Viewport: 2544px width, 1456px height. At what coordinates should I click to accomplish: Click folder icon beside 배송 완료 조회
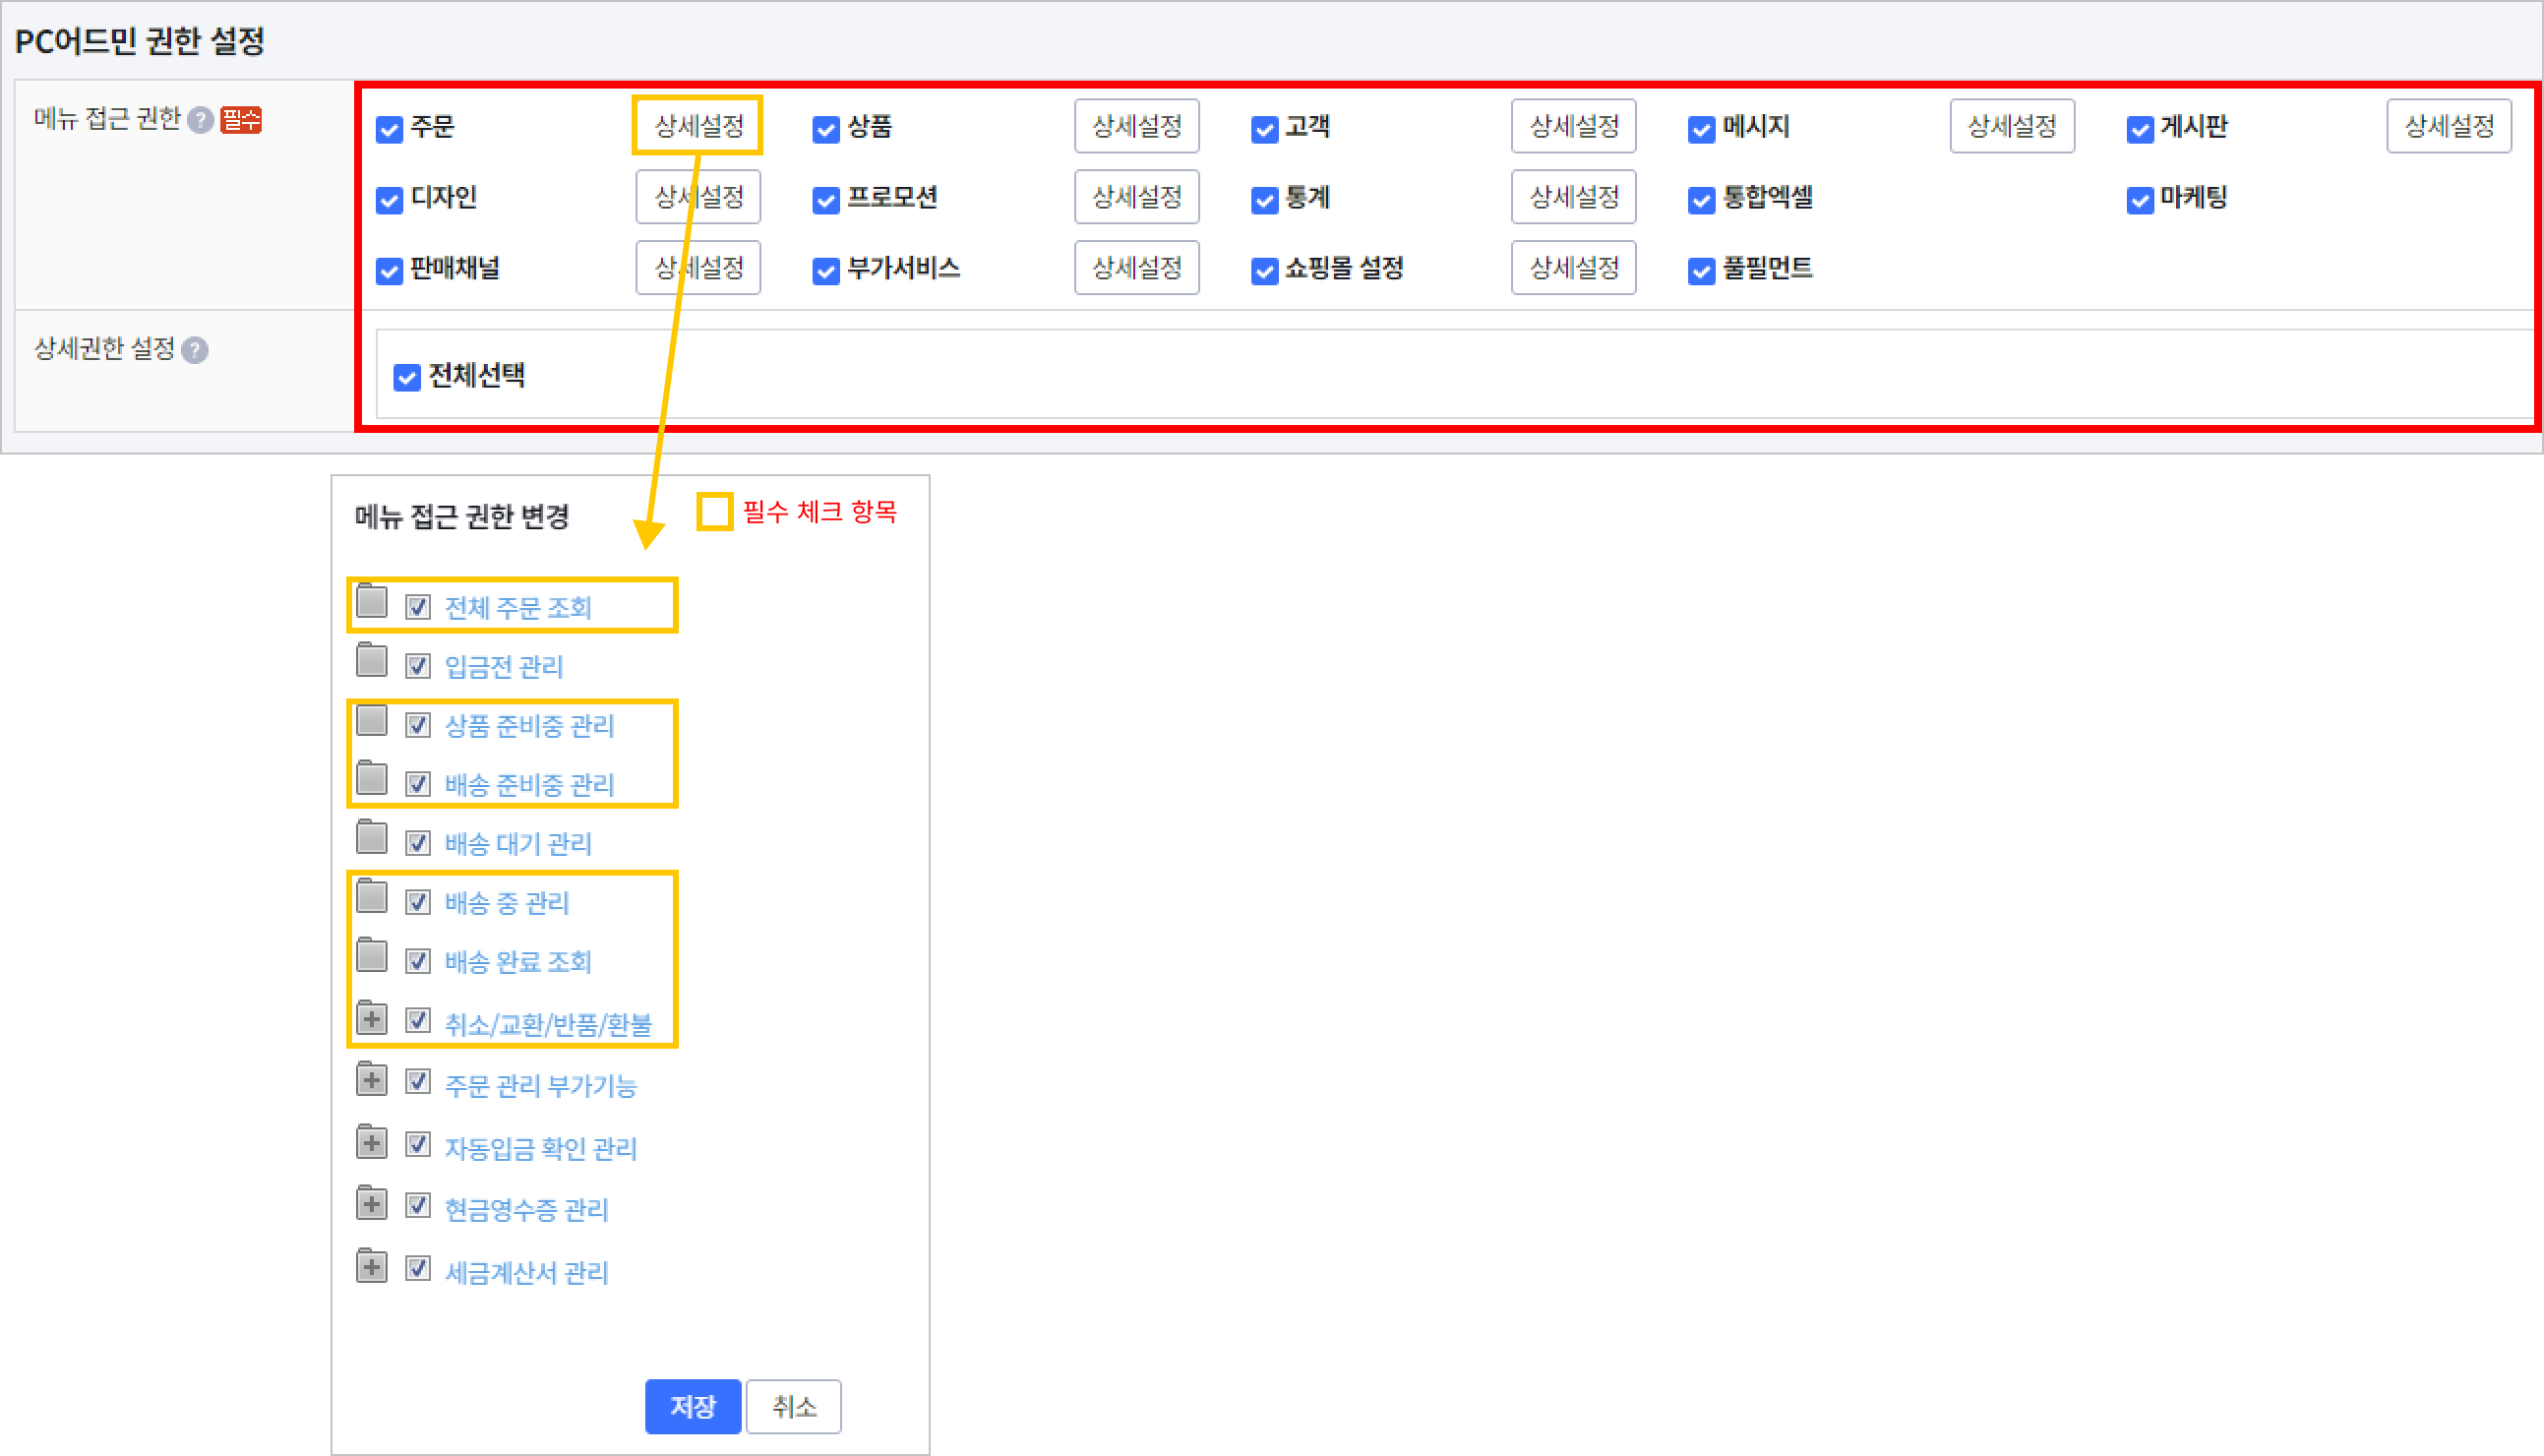tap(372, 956)
